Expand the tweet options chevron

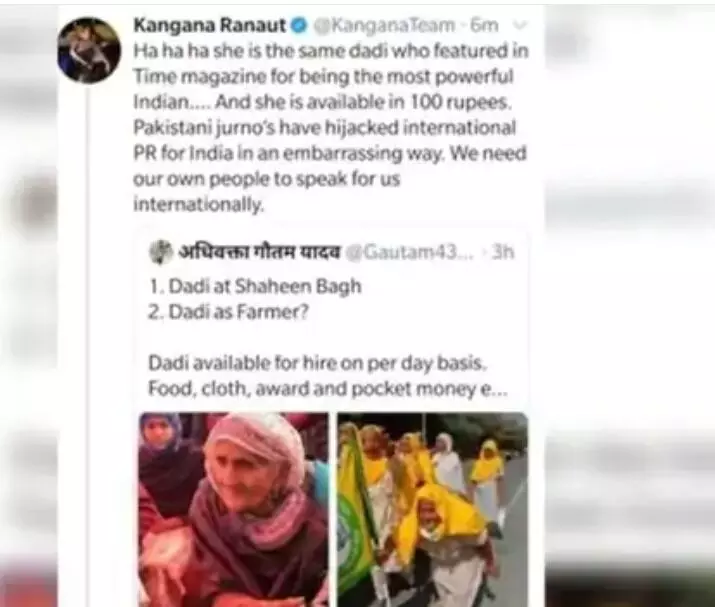point(520,25)
